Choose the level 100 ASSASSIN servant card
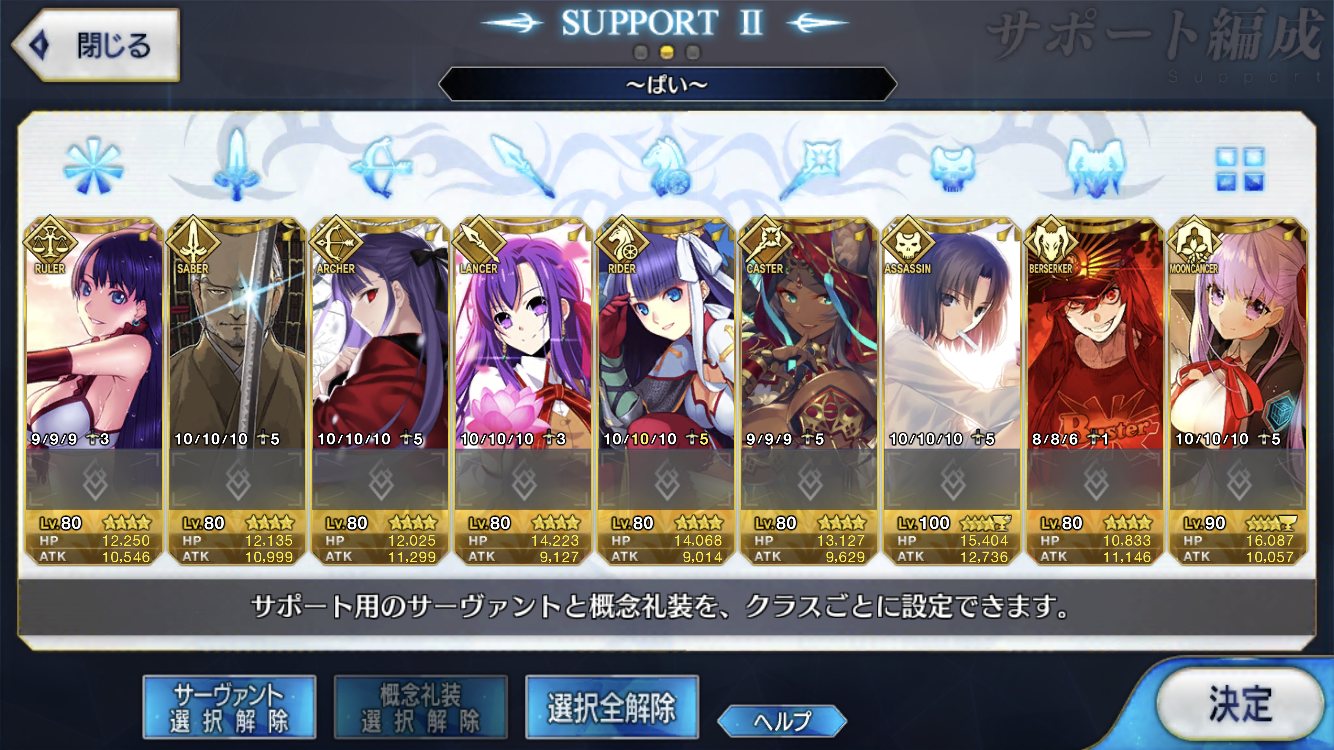The image size is (1334, 750). pyautogui.click(x=951, y=391)
